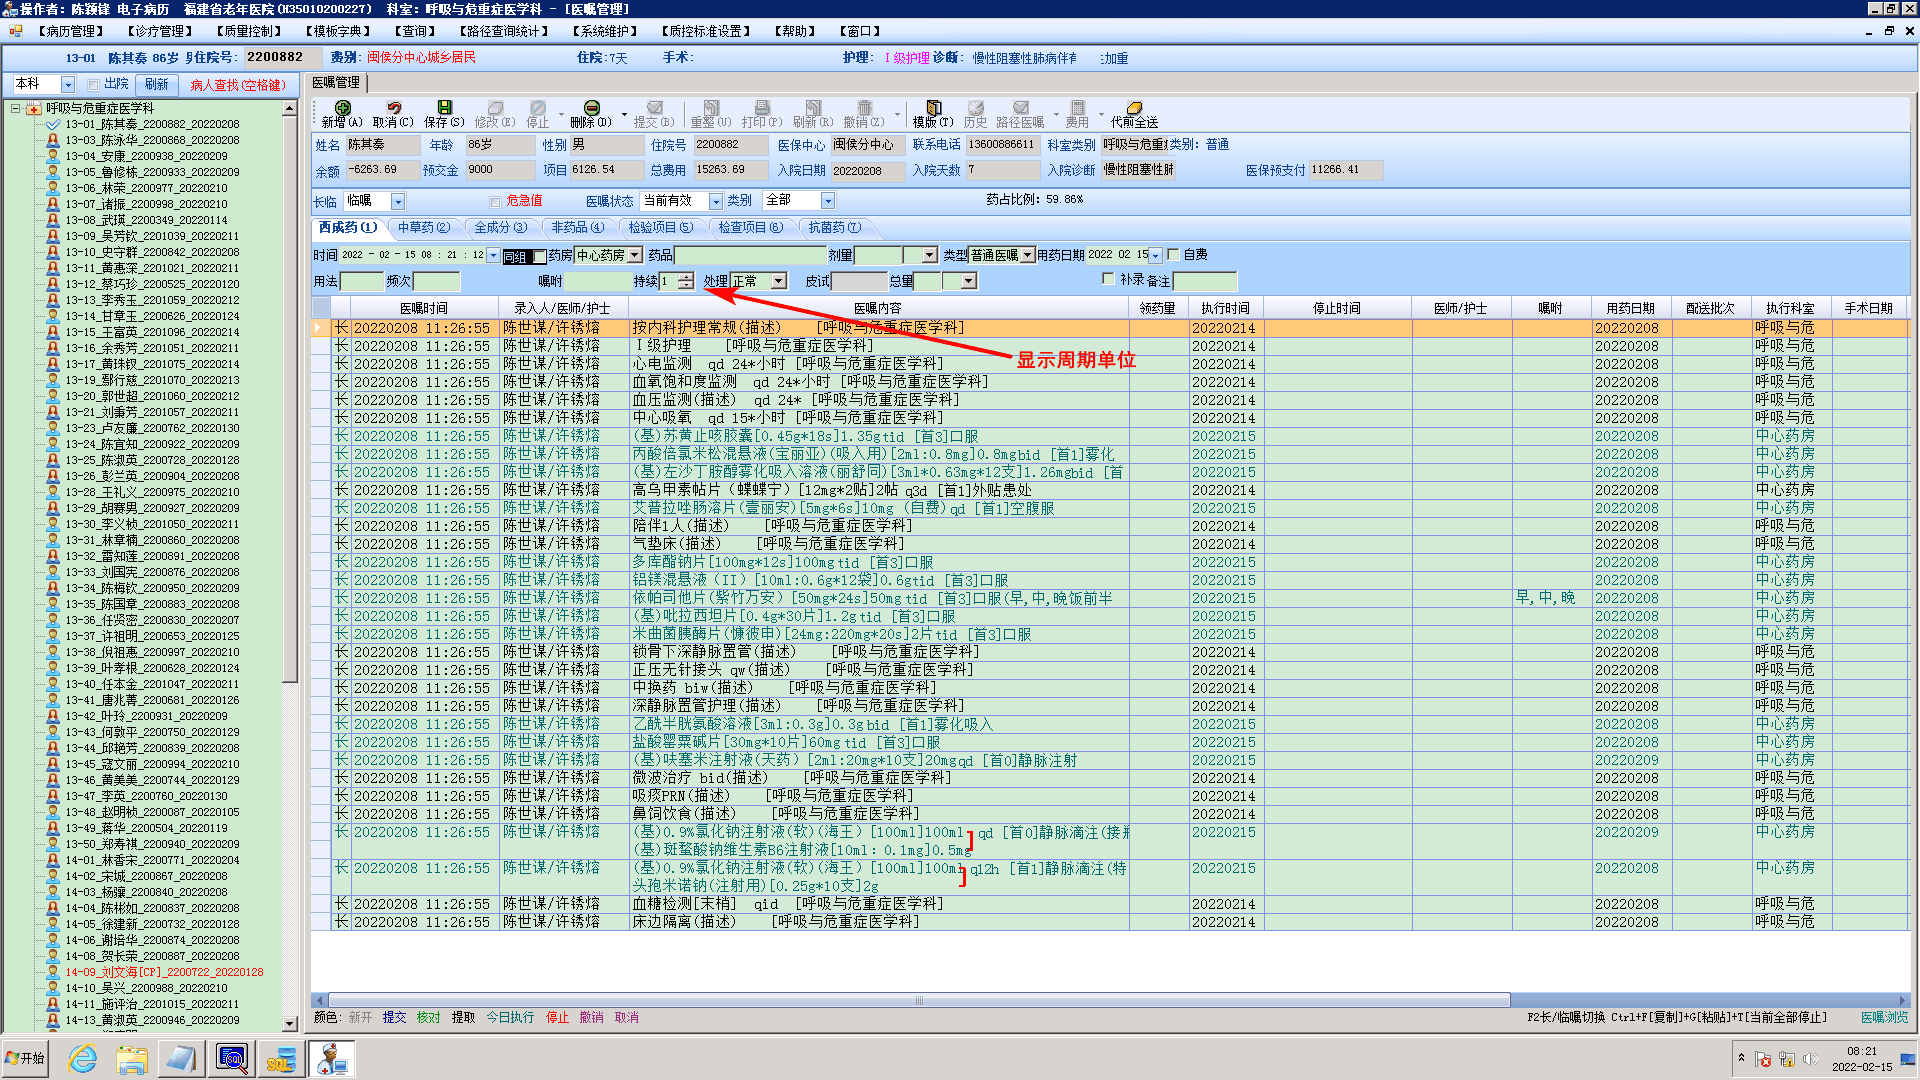Click the 删除 (delete) toolbar icon
The height and width of the screenshot is (1080, 1920).
coord(591,108)
